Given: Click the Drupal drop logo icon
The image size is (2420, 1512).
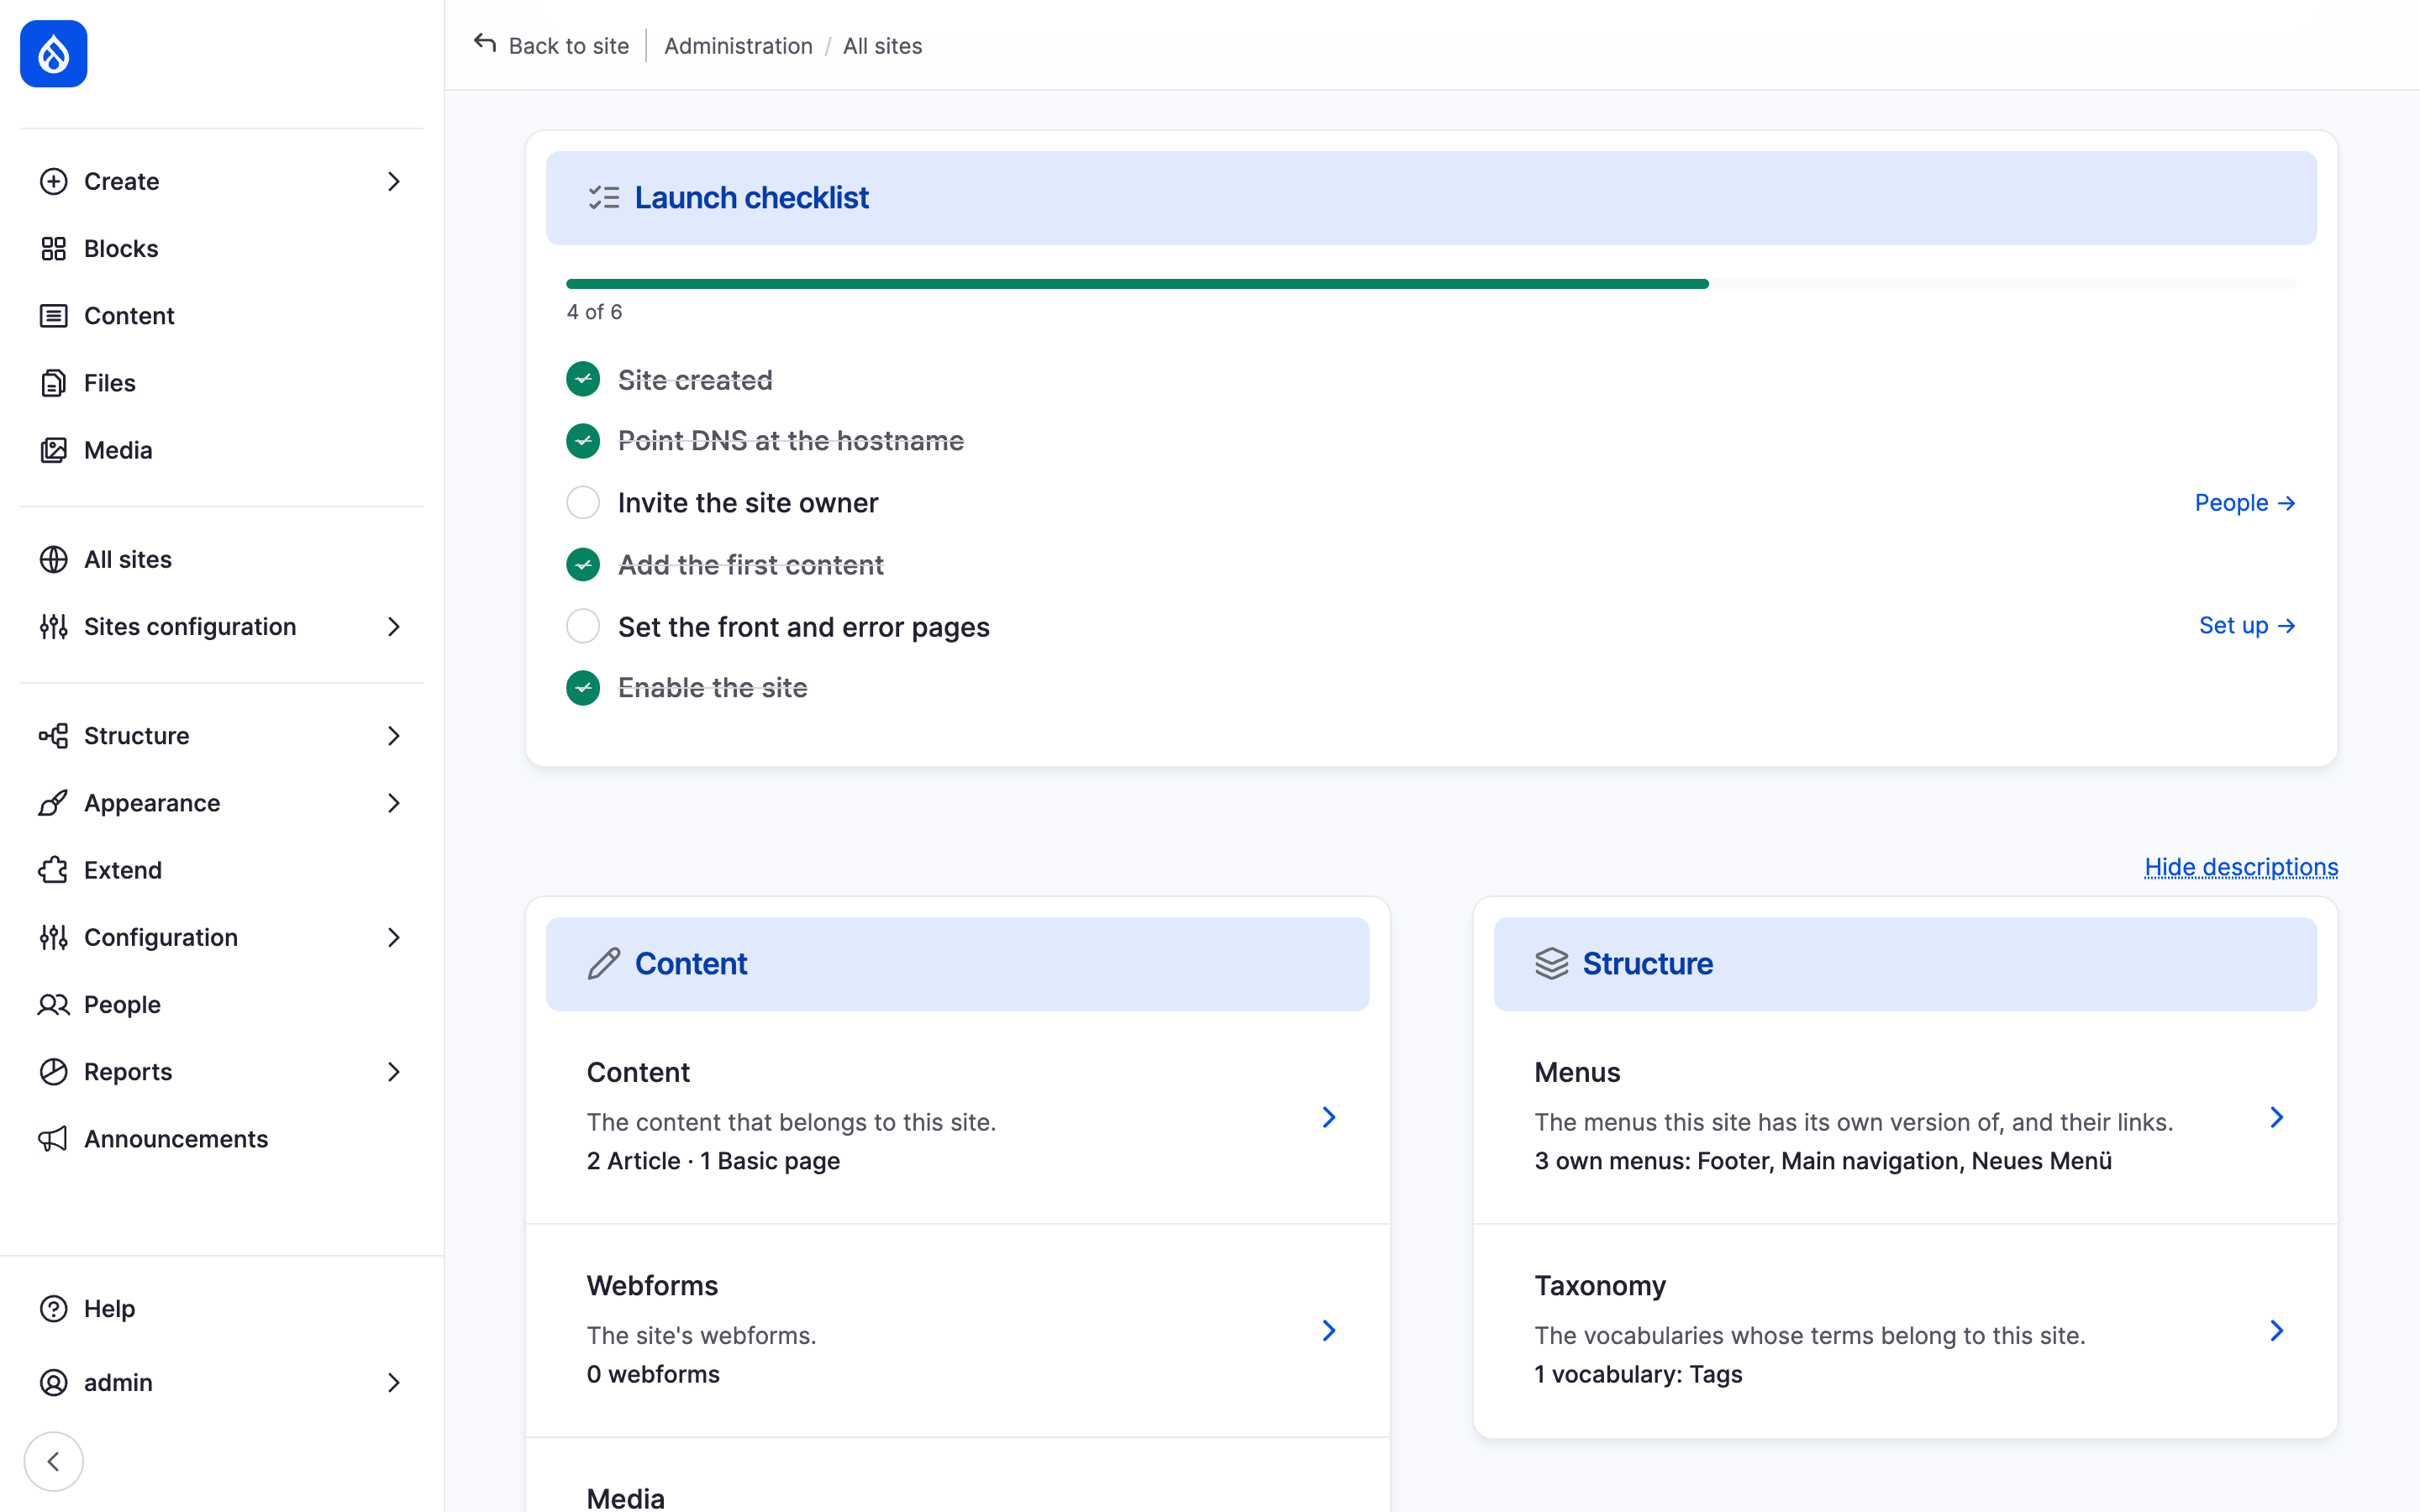Looking at the screenshot, I should pos(54,54).
